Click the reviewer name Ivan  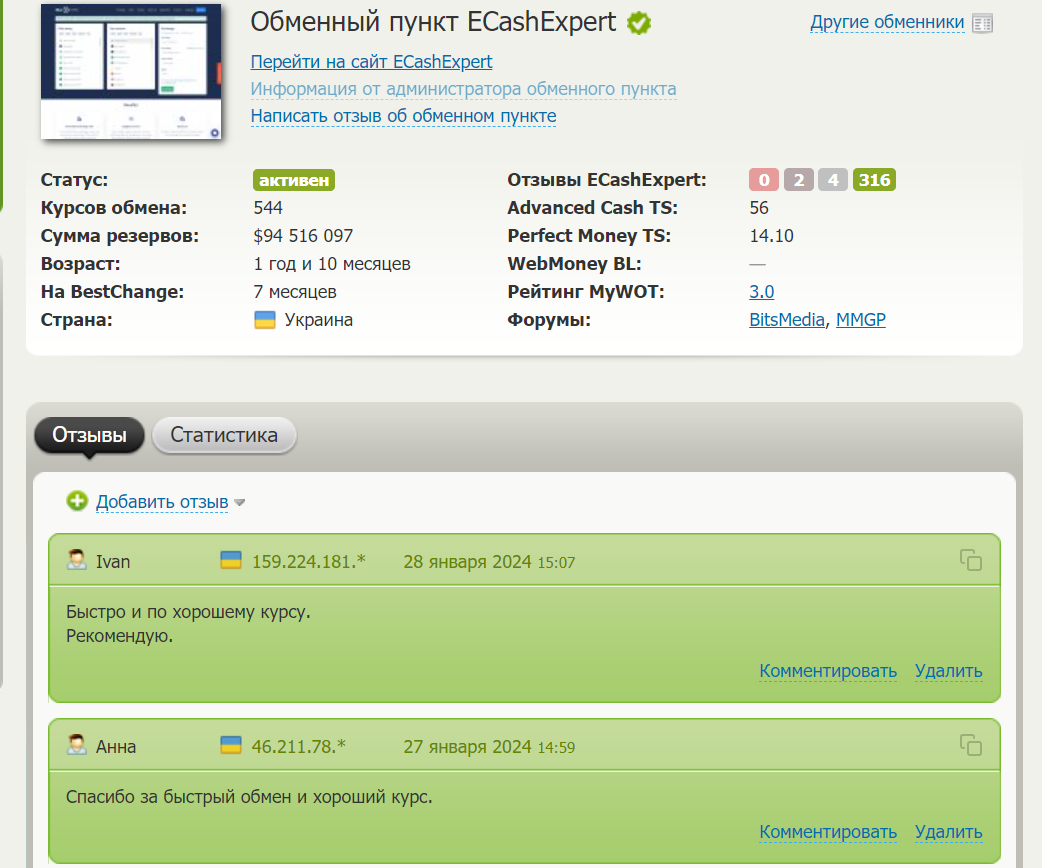pyautogui.click(x=113, y=562)
